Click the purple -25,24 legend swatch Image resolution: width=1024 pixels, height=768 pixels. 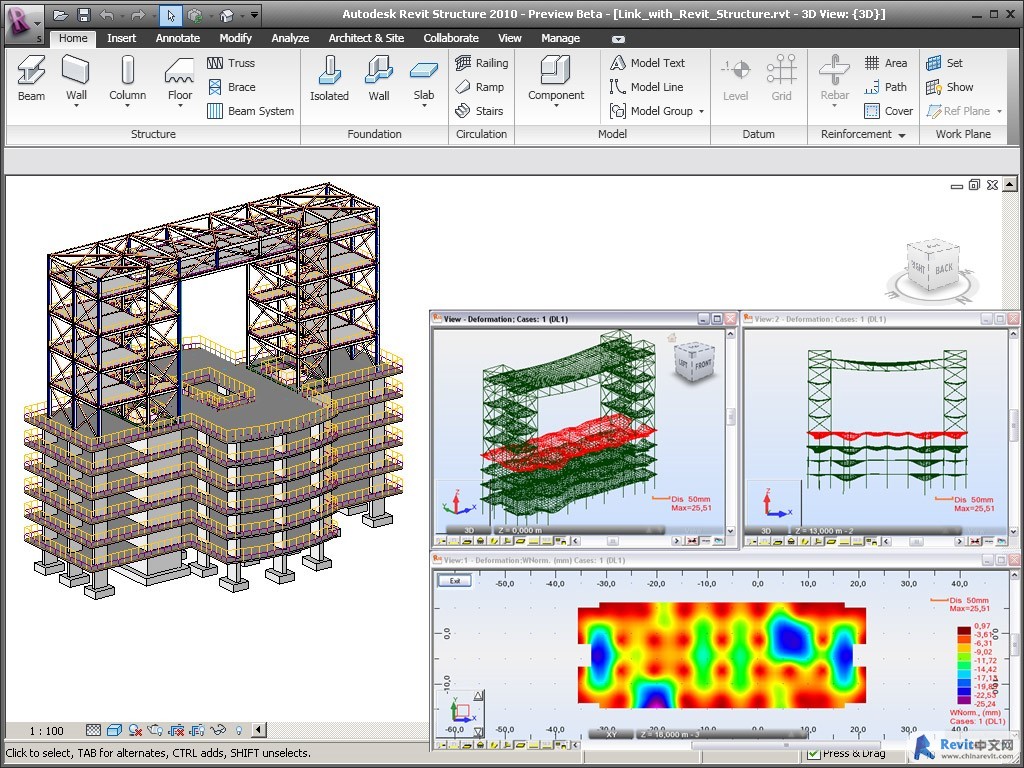[x=964, y=699]
